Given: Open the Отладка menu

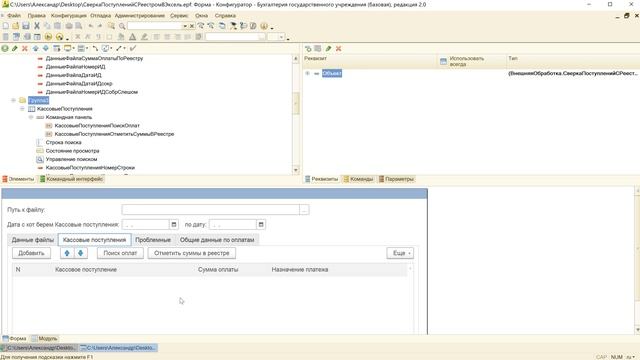Looking at the screenshot, I should coord(100,16).
